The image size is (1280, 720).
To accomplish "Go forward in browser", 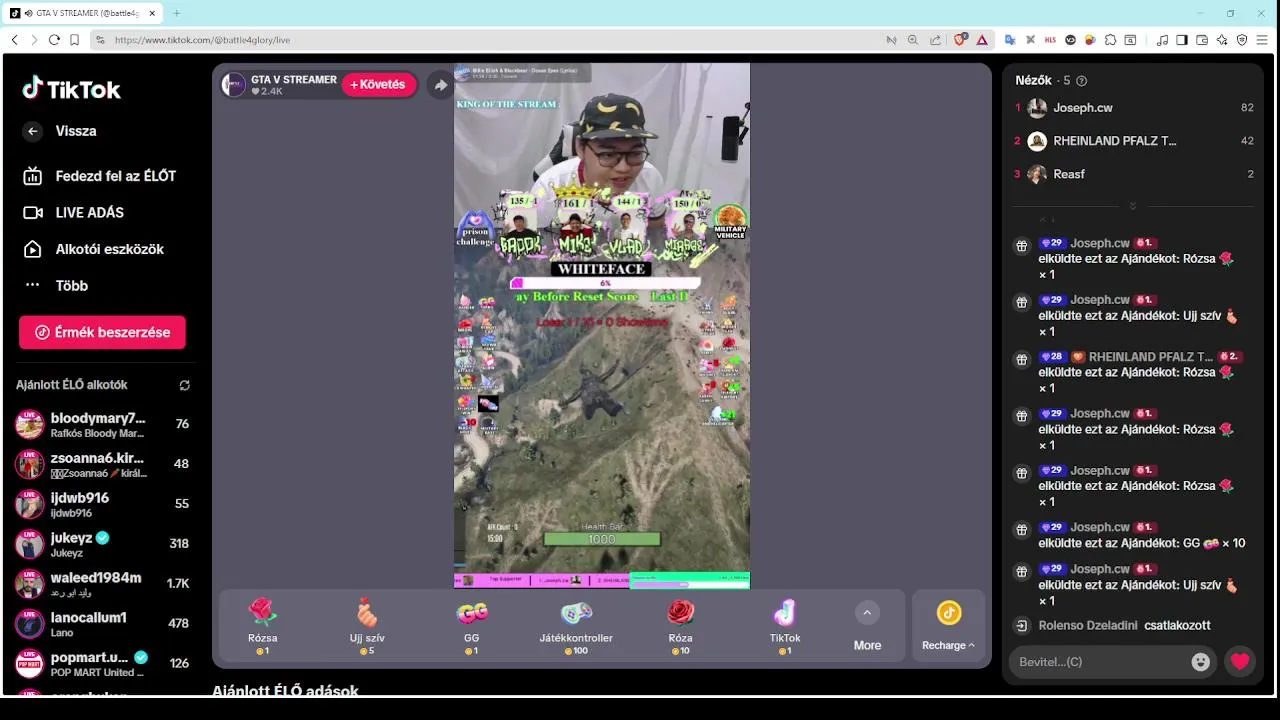I will point(34,40).
